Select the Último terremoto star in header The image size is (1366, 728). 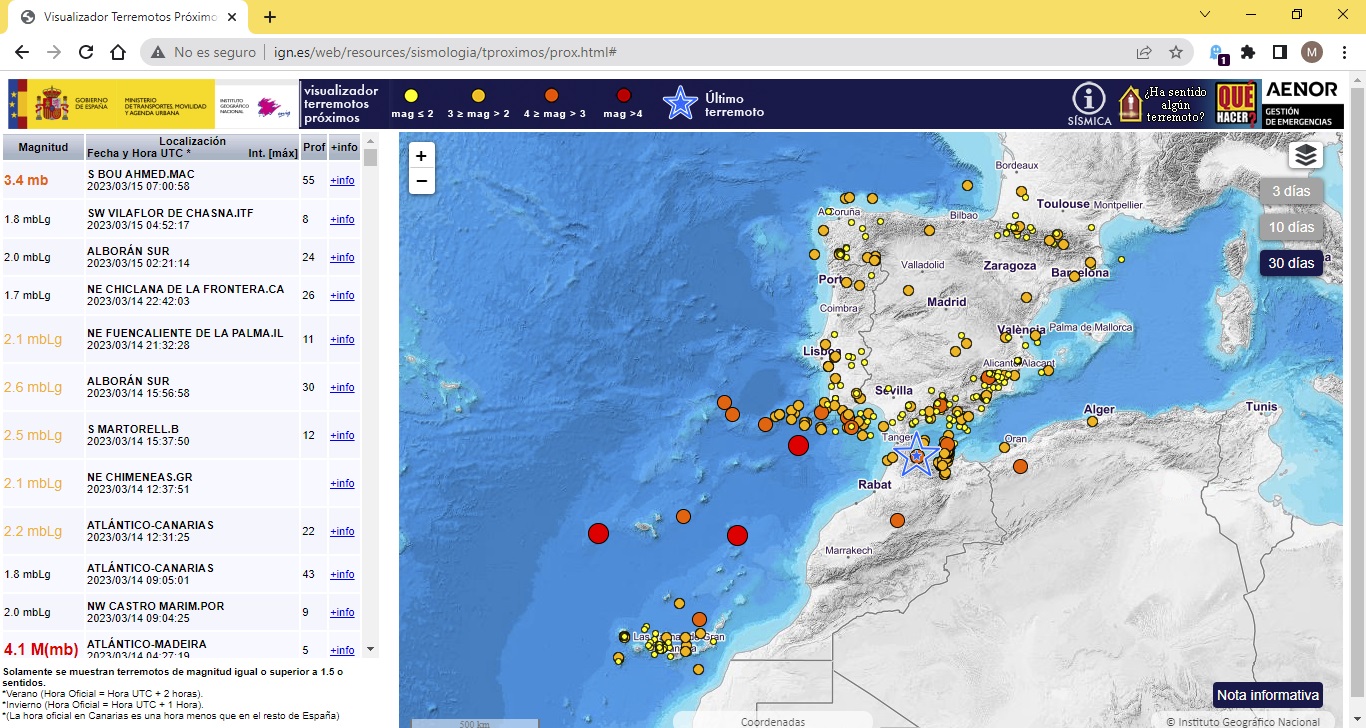(x=681, y=103)
